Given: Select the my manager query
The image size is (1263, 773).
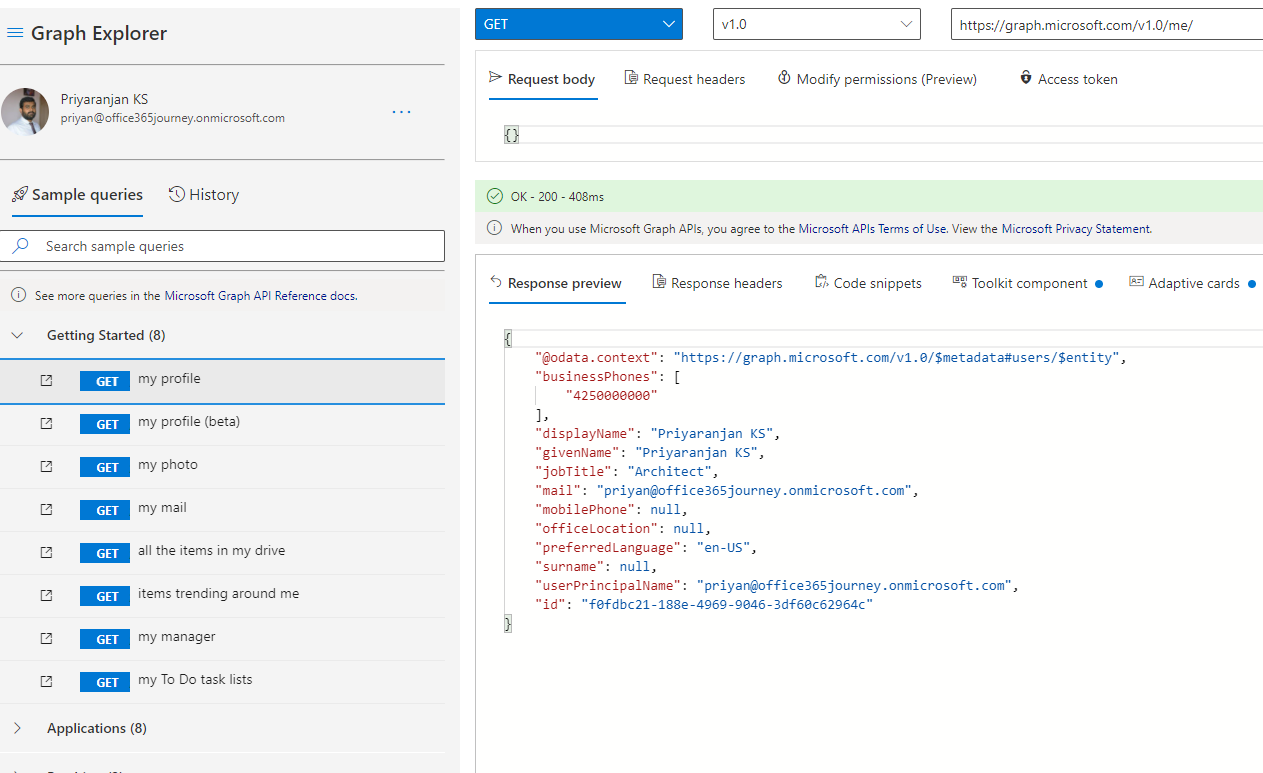Looking at the screenshot, I should [x=222, y=639].
